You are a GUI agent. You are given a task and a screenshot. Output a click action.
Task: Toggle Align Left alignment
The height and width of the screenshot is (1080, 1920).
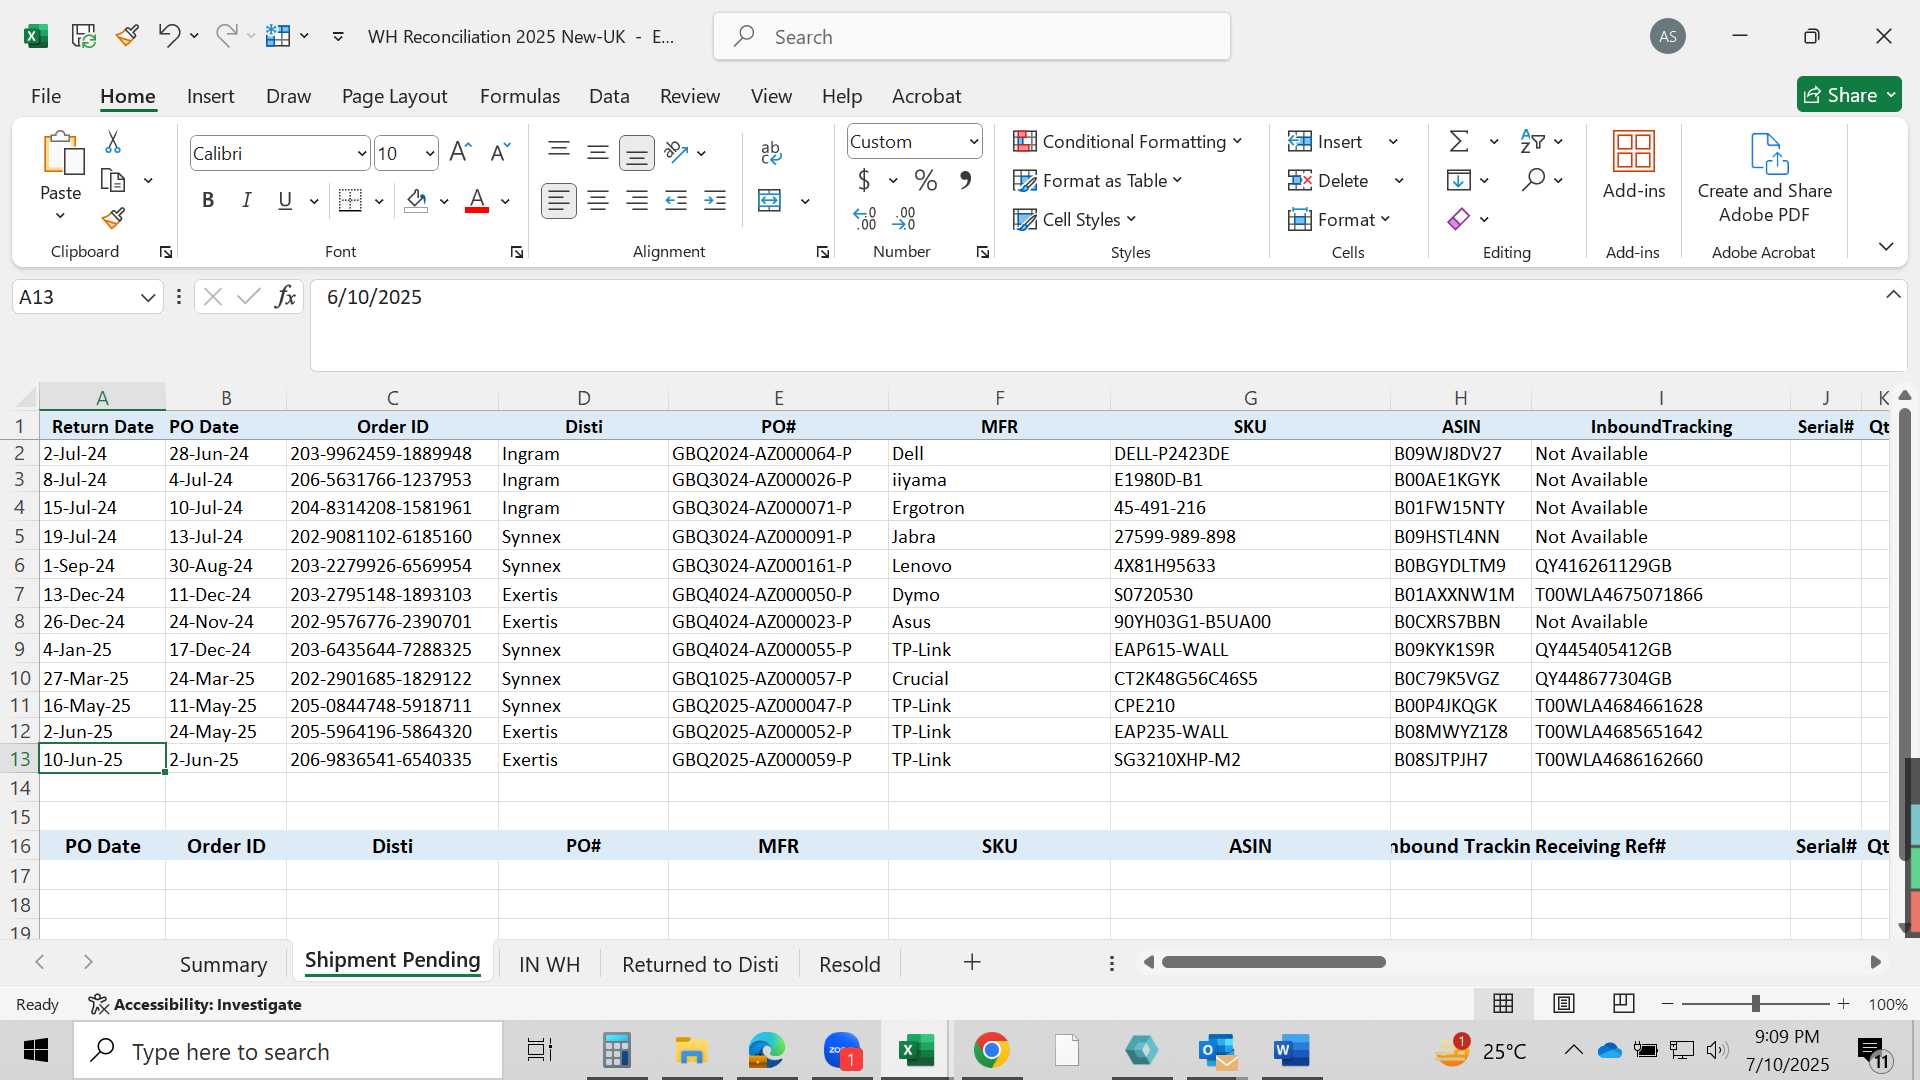tap(558, 201)
